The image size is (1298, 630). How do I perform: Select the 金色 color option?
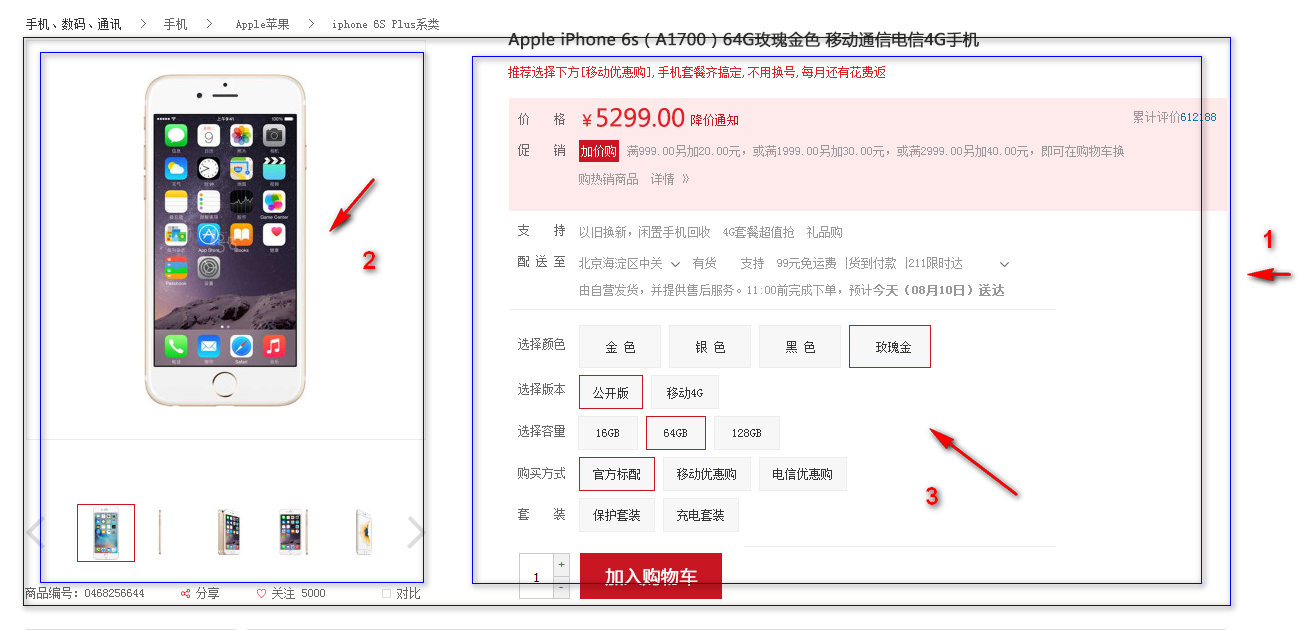(x=620, y=347)
